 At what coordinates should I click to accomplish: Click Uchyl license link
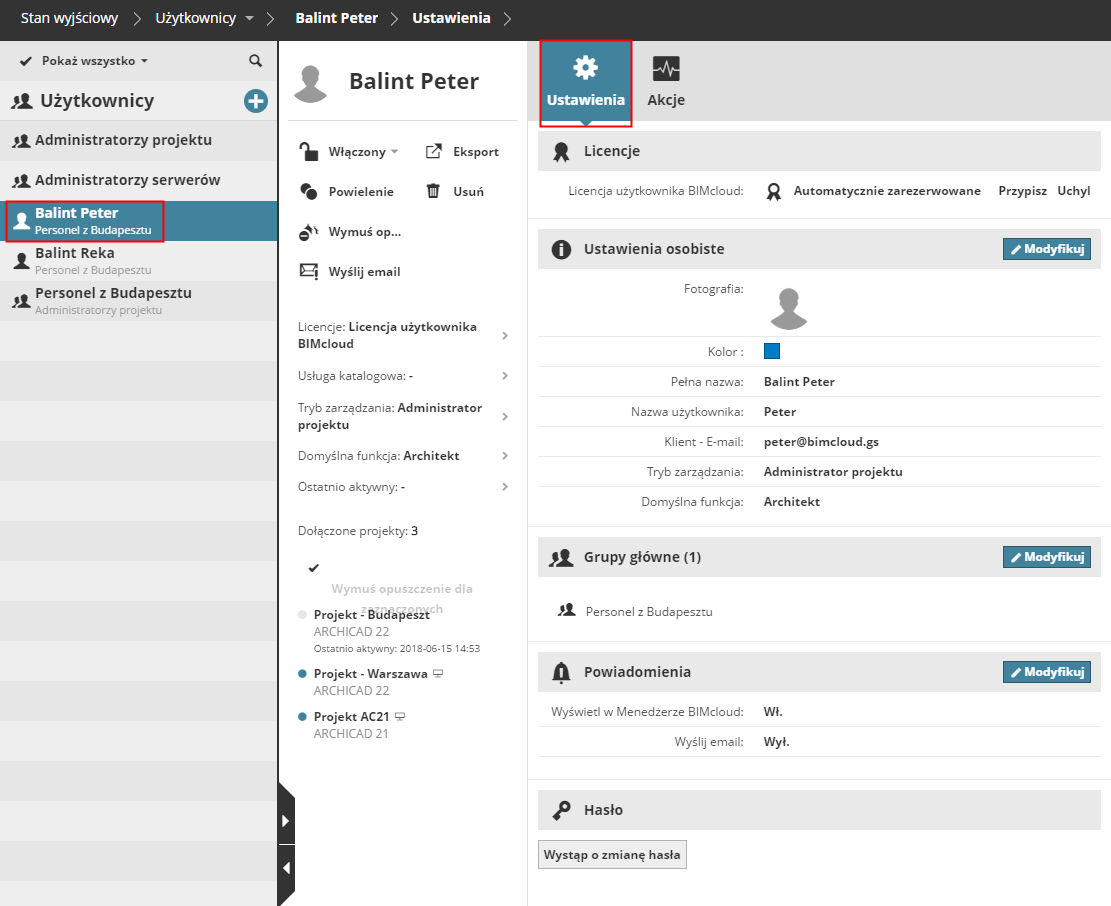coord(1073,191)
